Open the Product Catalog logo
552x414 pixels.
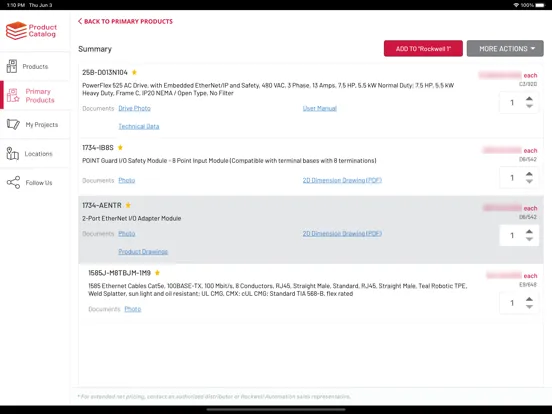[x=31, y=31]
